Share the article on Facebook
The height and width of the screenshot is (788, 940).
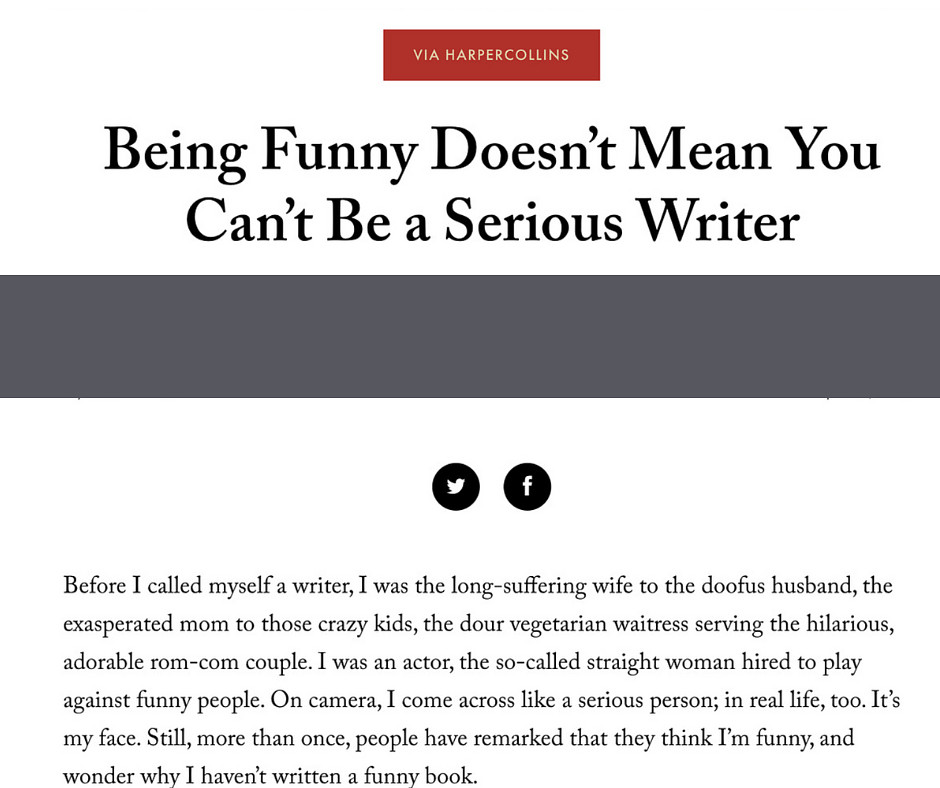527,486
